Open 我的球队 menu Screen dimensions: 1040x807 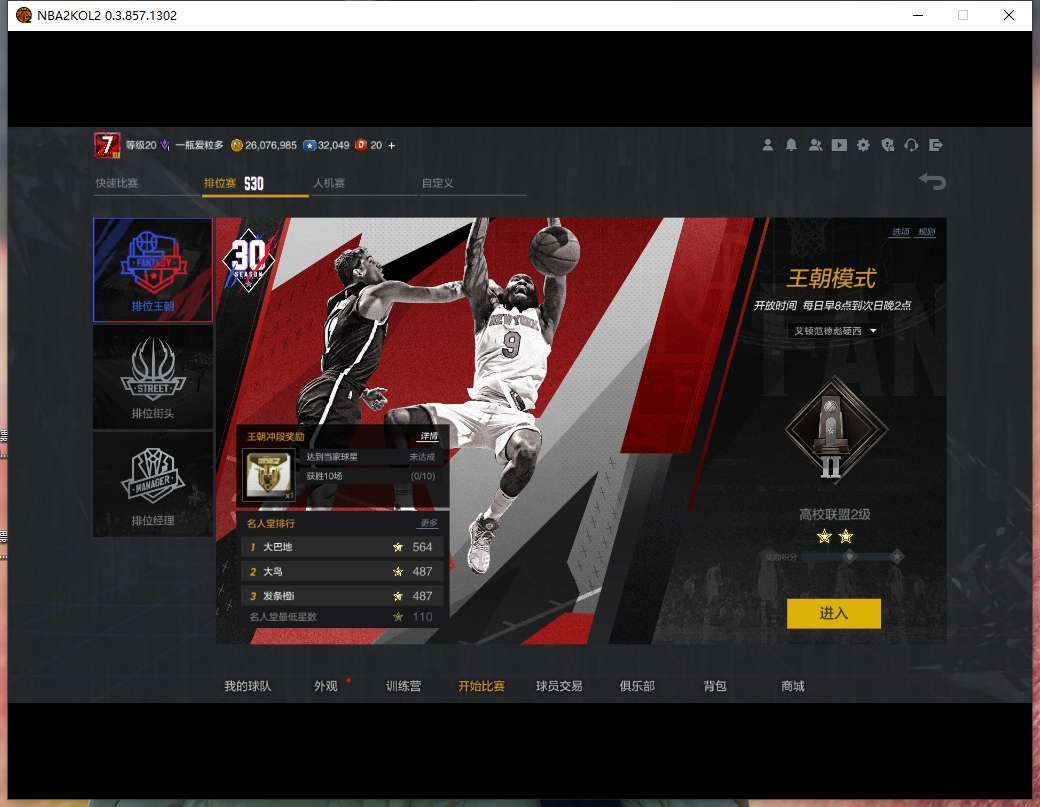(247, 686)
